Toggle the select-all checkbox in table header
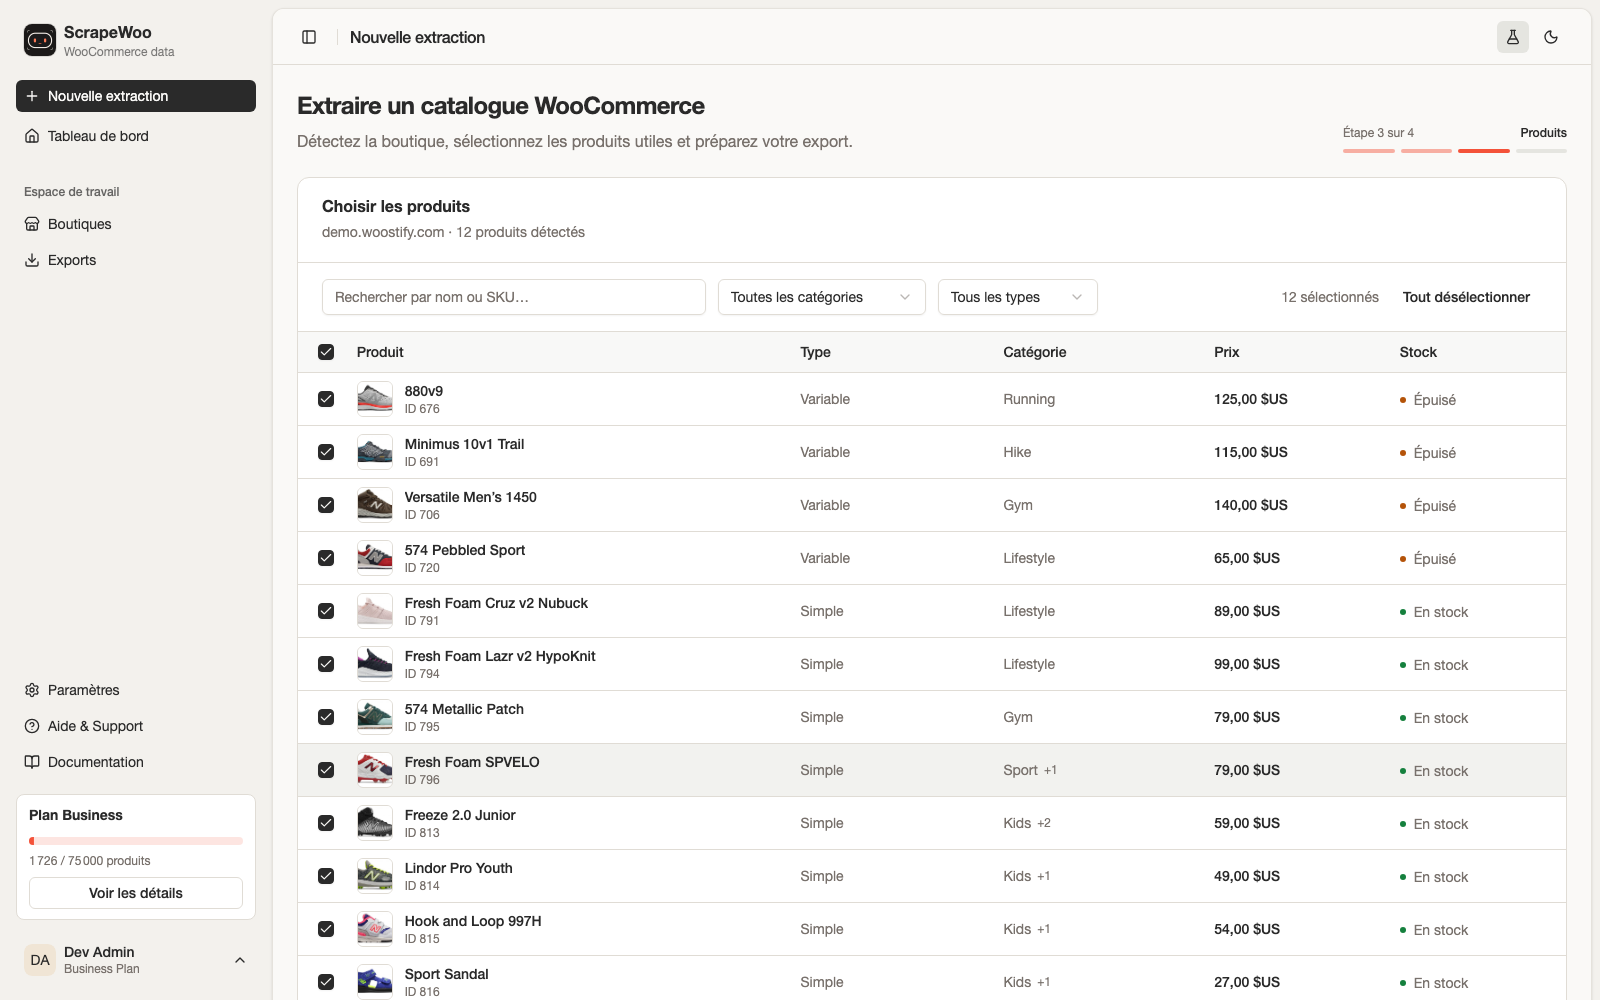This screenshot has height=1000, width=1600. tap(326, 352)
